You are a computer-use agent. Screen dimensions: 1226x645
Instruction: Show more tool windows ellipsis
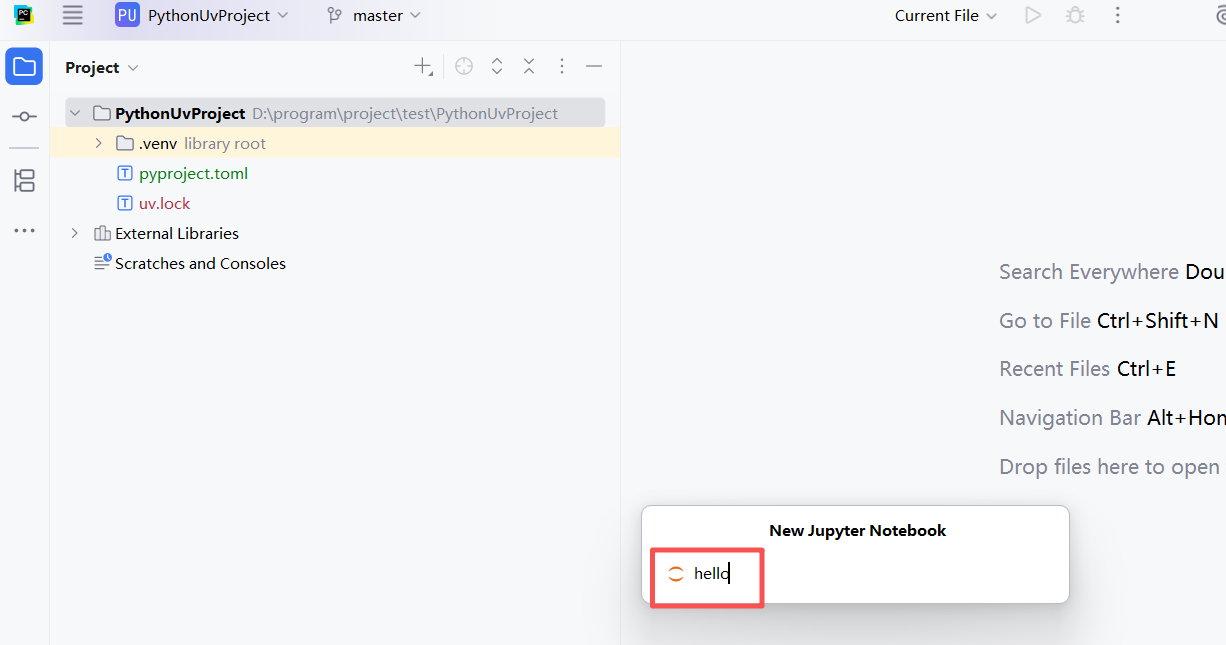[x=24, y=231]
